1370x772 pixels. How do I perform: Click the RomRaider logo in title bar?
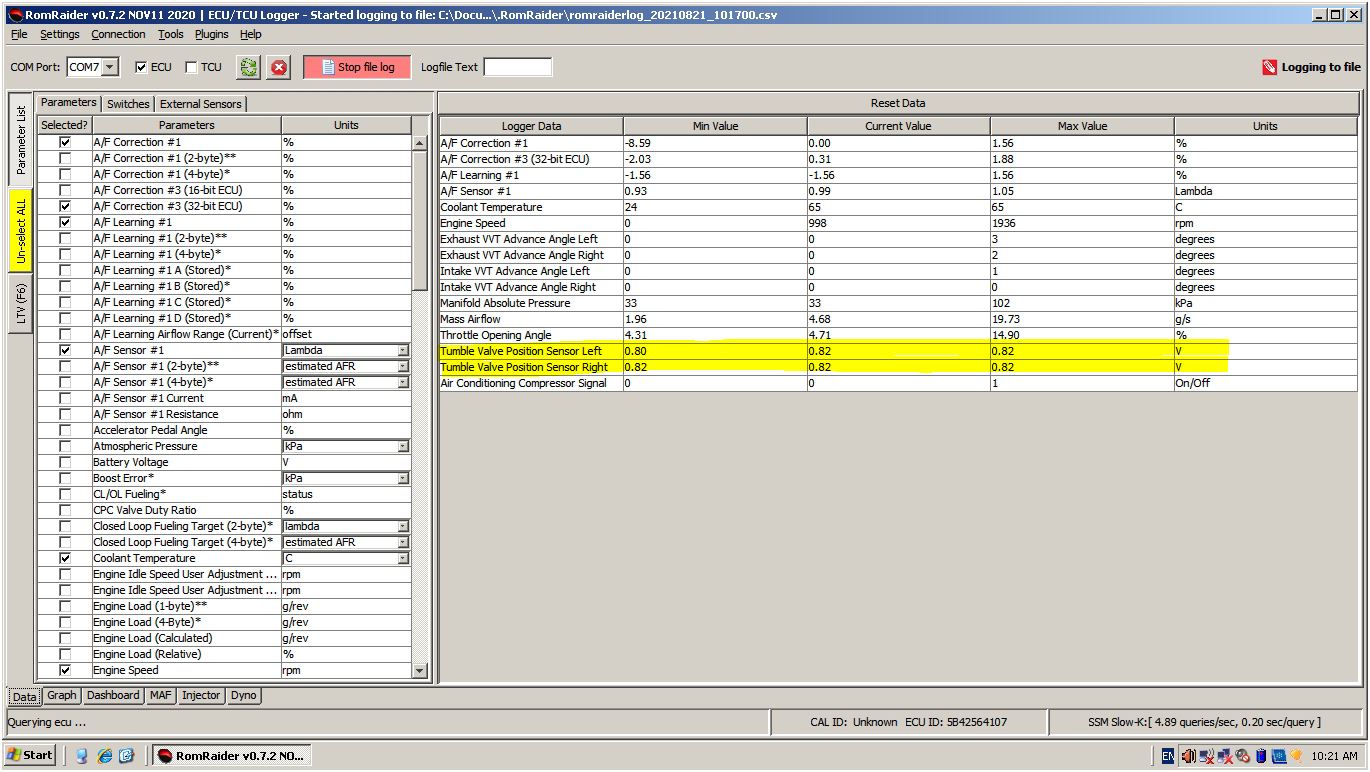pyautogui.click(x=14, y=15)
